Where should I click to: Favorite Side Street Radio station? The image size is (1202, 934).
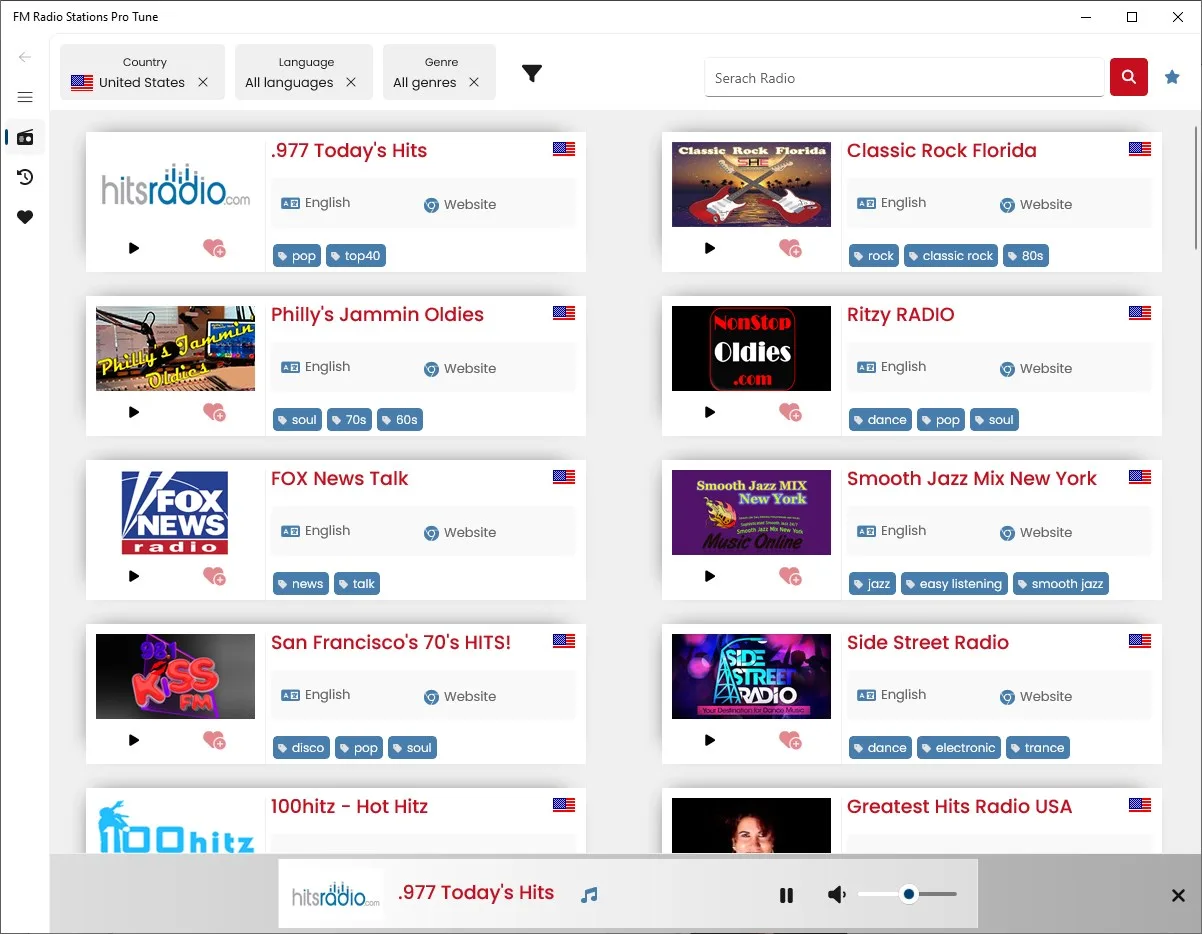click(x=790, y=740)
